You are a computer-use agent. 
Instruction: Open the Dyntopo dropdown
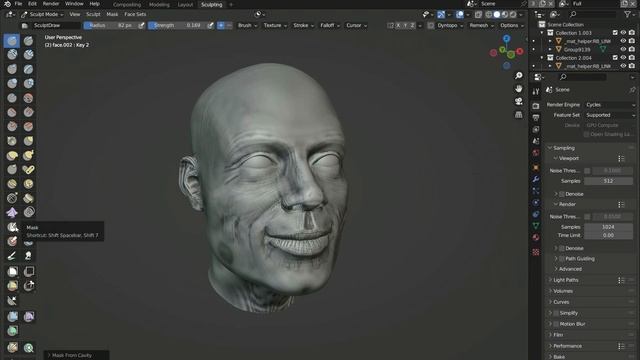tap(450, 25)
